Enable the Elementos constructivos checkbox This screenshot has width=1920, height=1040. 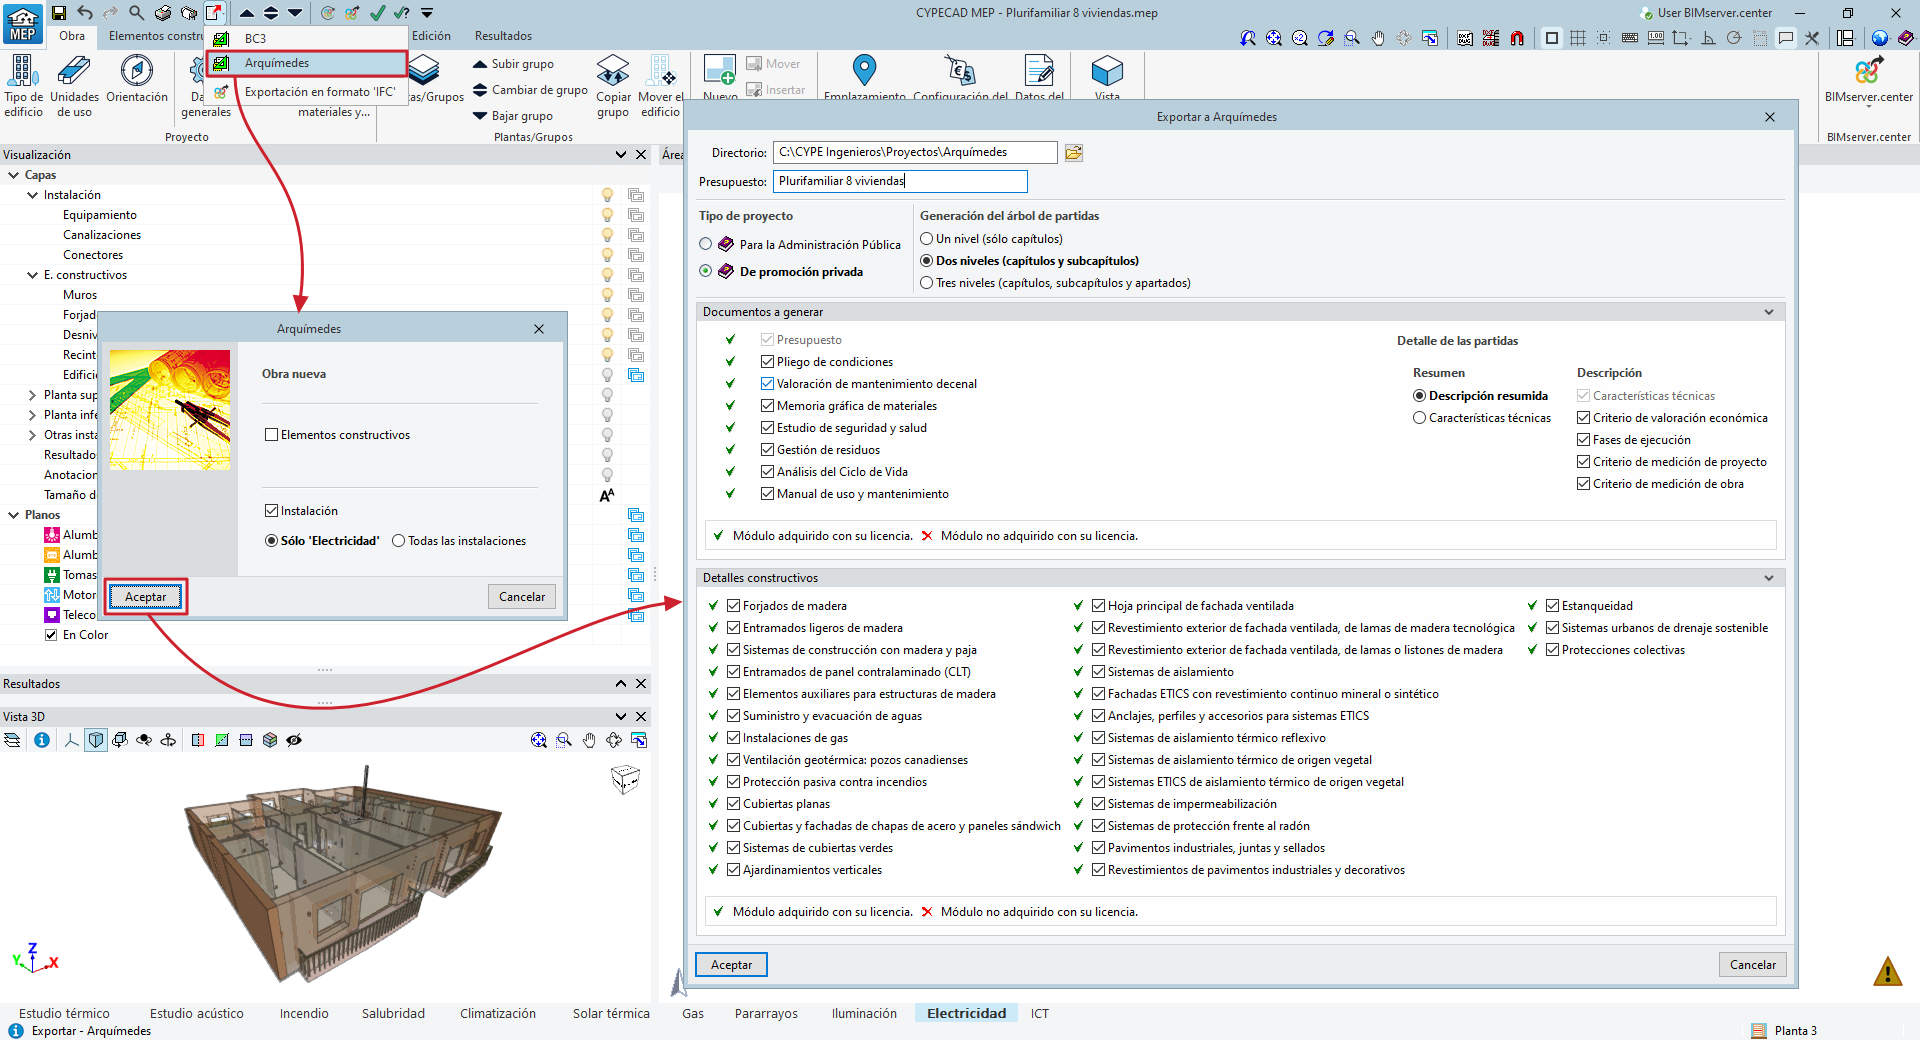[x=271, y=435]
